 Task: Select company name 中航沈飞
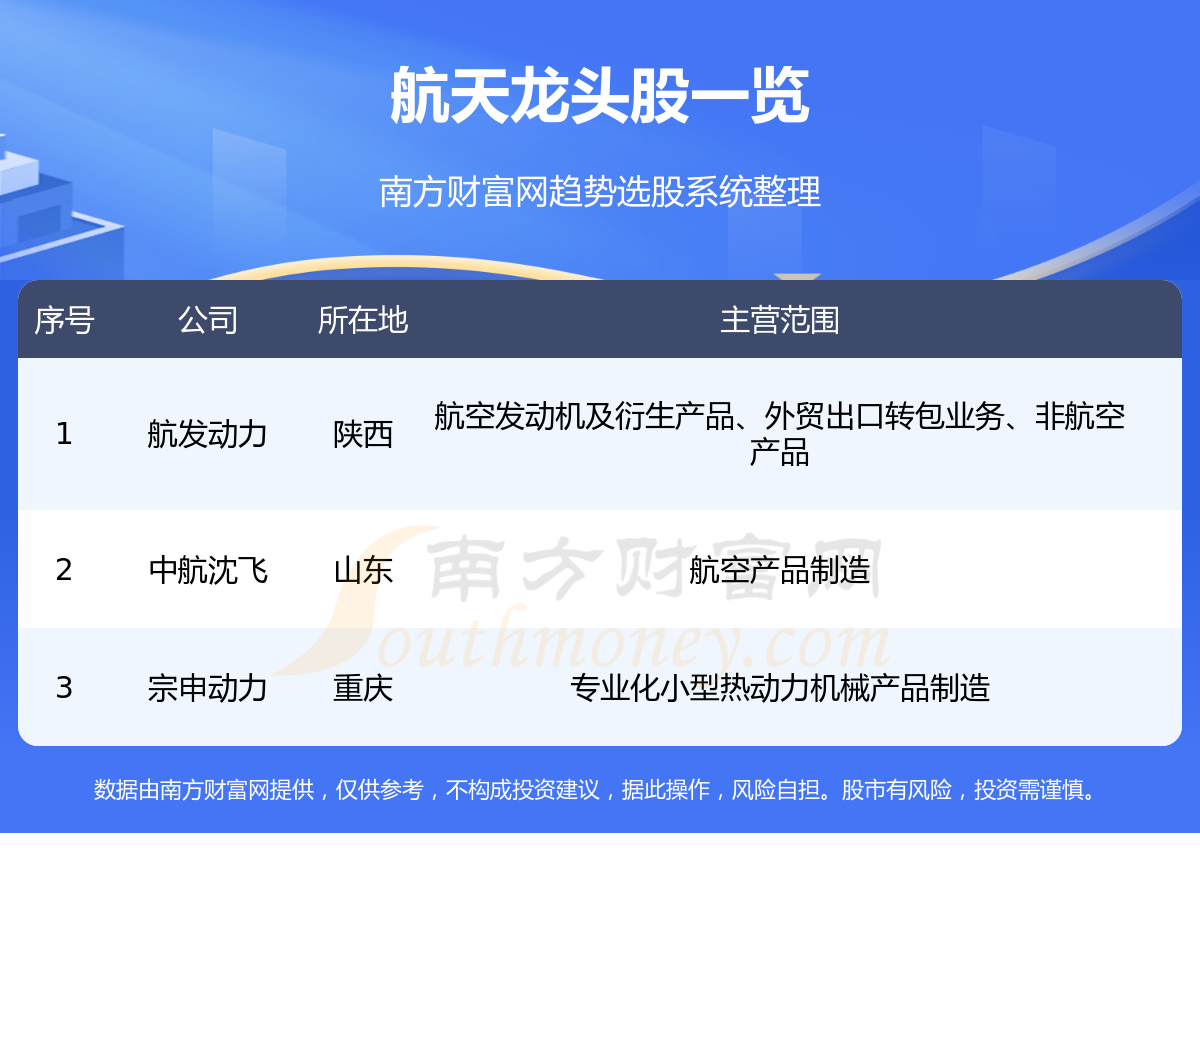208,570
